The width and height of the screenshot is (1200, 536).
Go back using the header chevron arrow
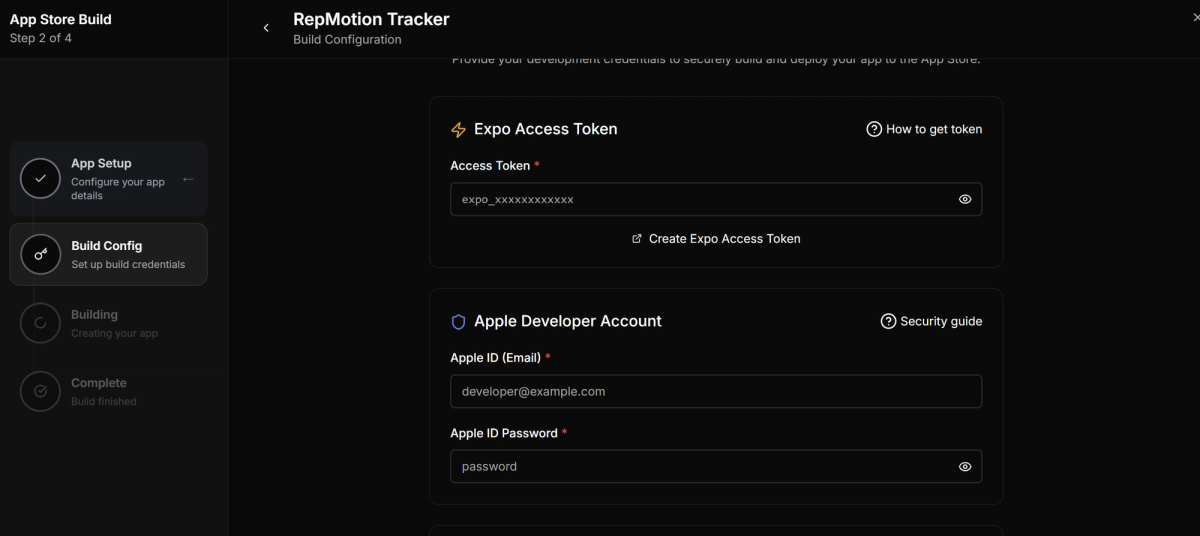266,28
